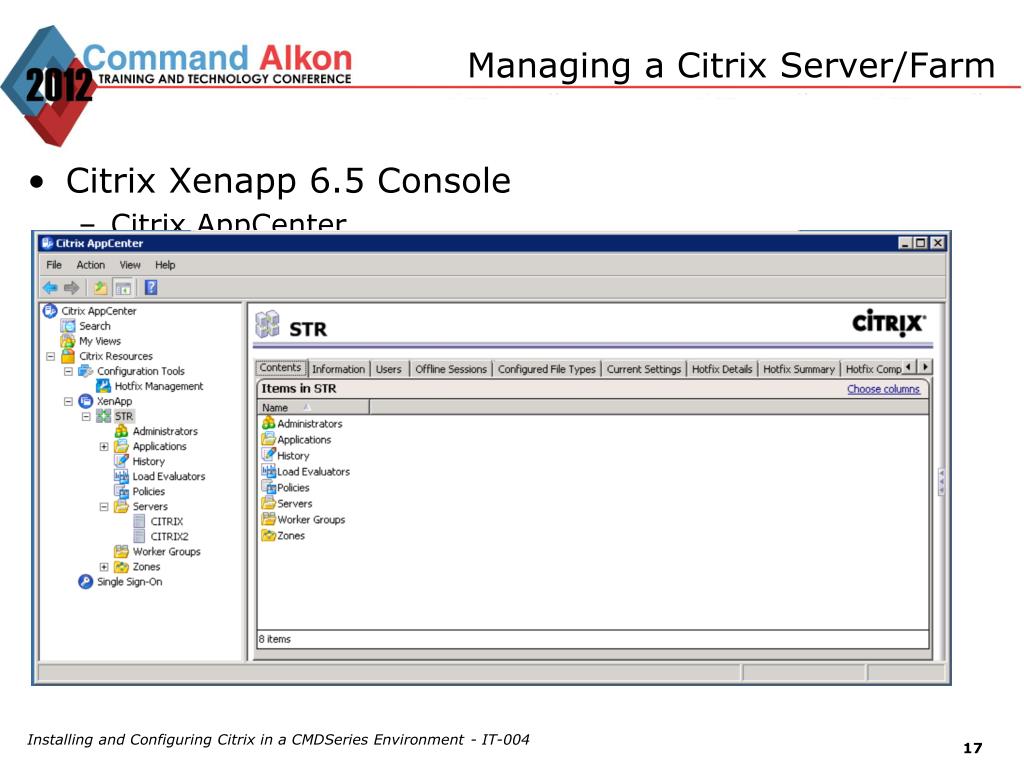The image size is (1024, 768).
Task: Maximize the Citrix AppCenter window
Action: coord(921,243)
